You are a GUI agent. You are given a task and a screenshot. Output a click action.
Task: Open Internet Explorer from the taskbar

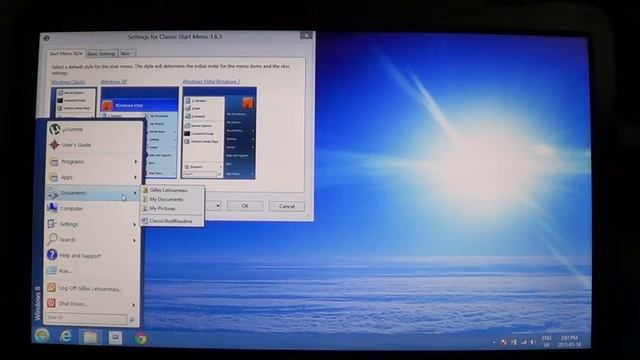pos(66,337)
